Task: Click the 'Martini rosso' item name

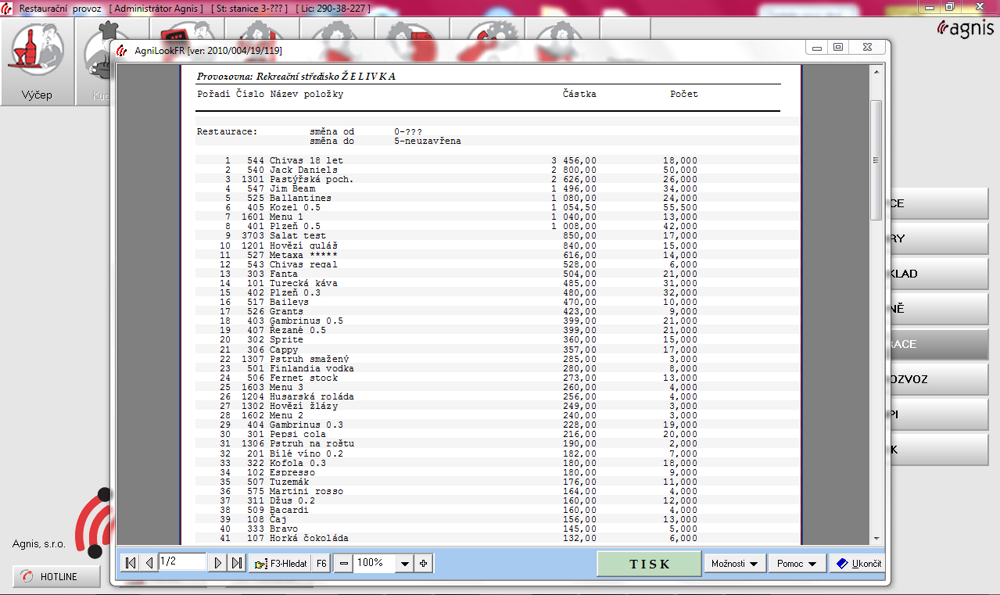Action: [x=306, y=491]
